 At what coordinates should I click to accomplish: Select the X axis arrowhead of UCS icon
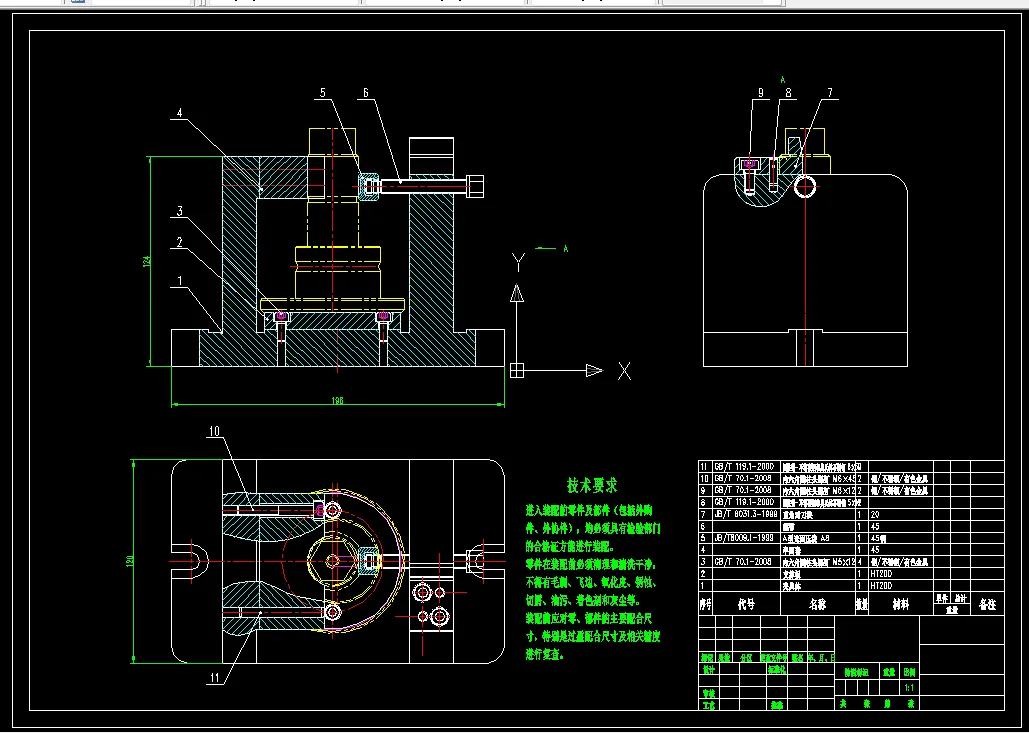tap(595, 371)
